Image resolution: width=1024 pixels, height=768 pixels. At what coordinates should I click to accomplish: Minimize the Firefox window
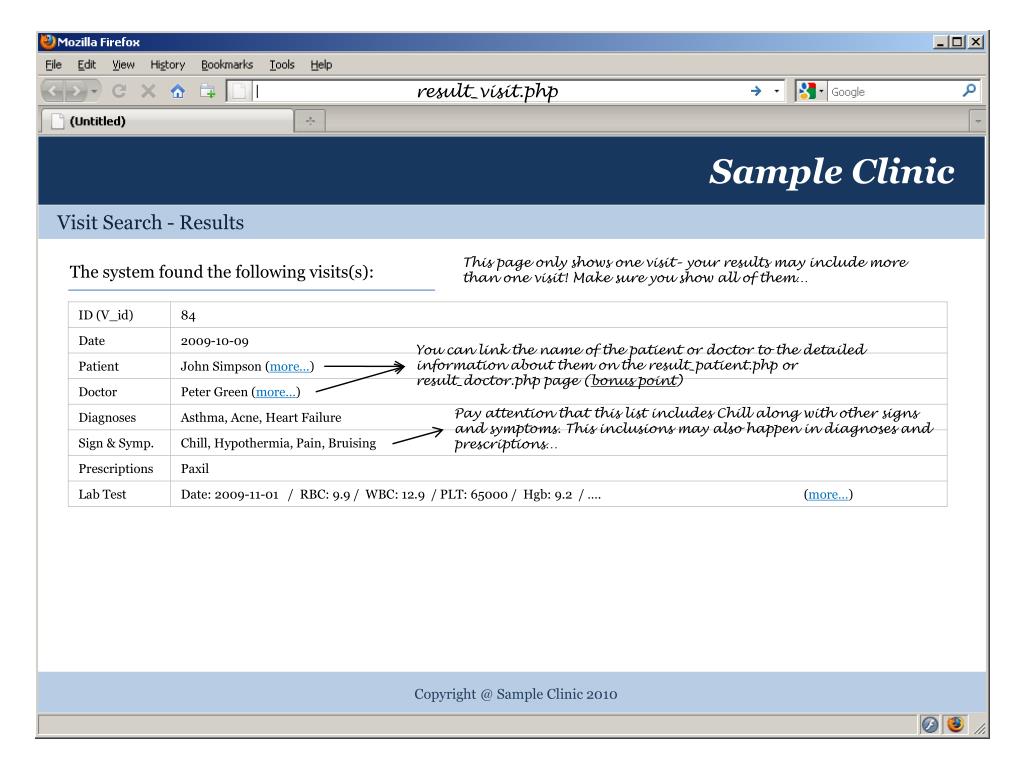pyautogui.click(x=940, y=42)
